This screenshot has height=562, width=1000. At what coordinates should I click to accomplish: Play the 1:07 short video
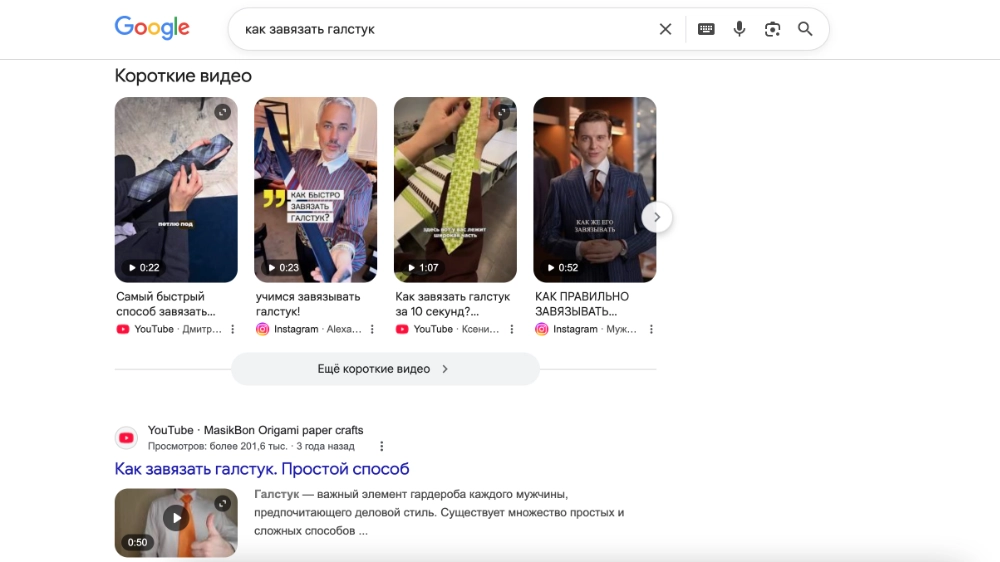(423, 268)
